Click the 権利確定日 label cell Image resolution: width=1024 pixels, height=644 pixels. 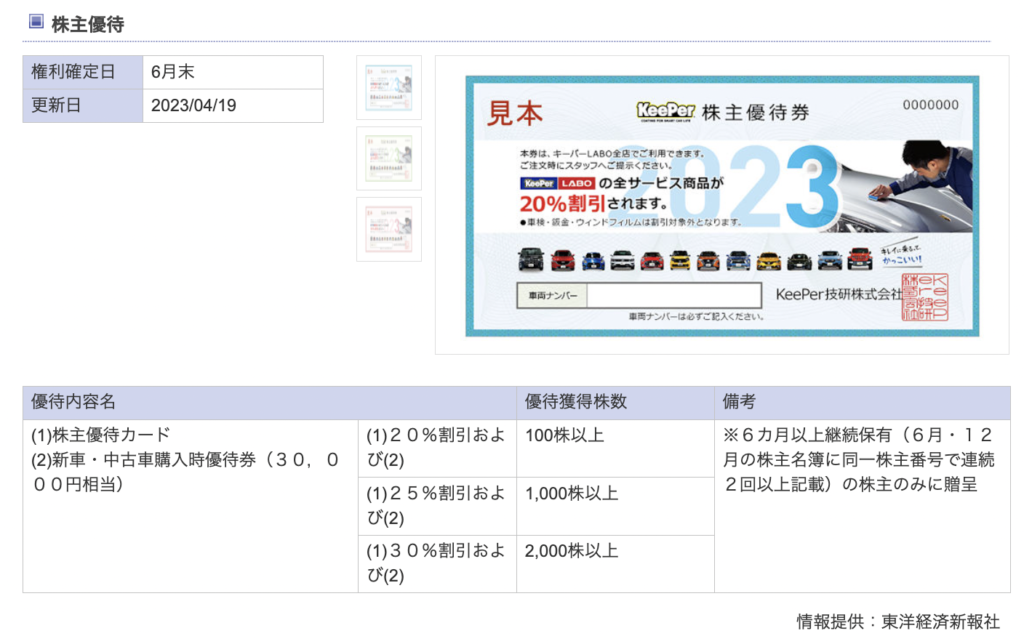point(83,72)
